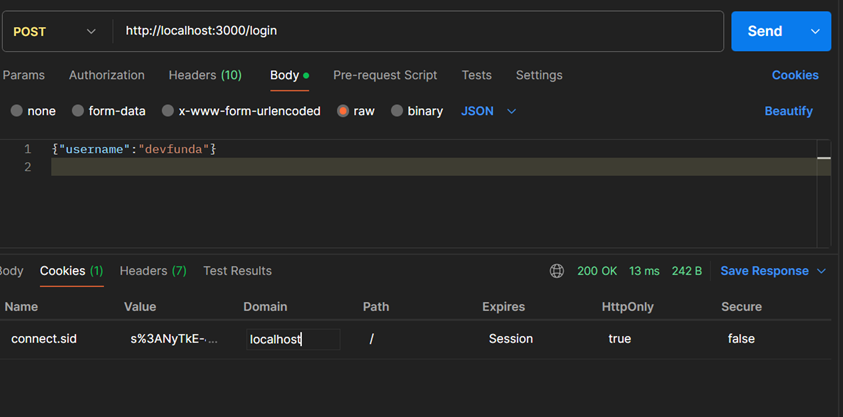Select the binary body option
The height and width of the screenshot is (417, 843).
tap(397, 111)
